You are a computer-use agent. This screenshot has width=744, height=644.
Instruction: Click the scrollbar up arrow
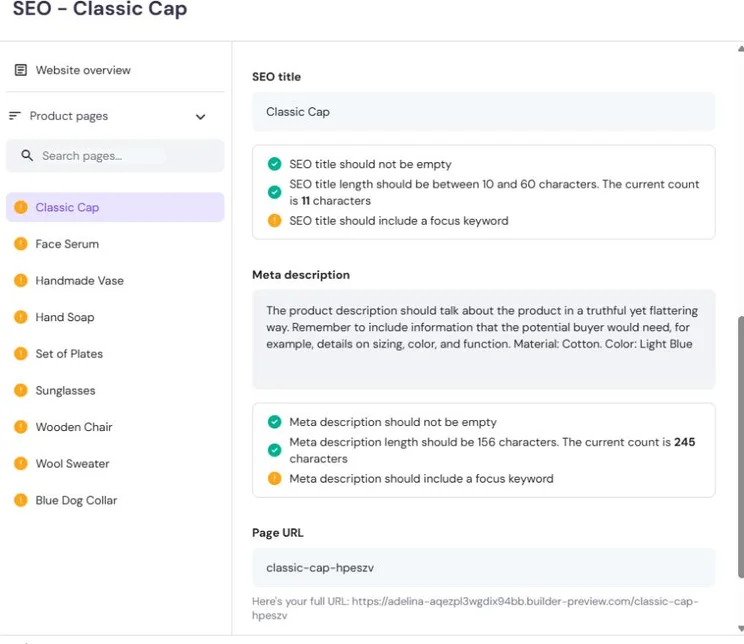[741, 48]
